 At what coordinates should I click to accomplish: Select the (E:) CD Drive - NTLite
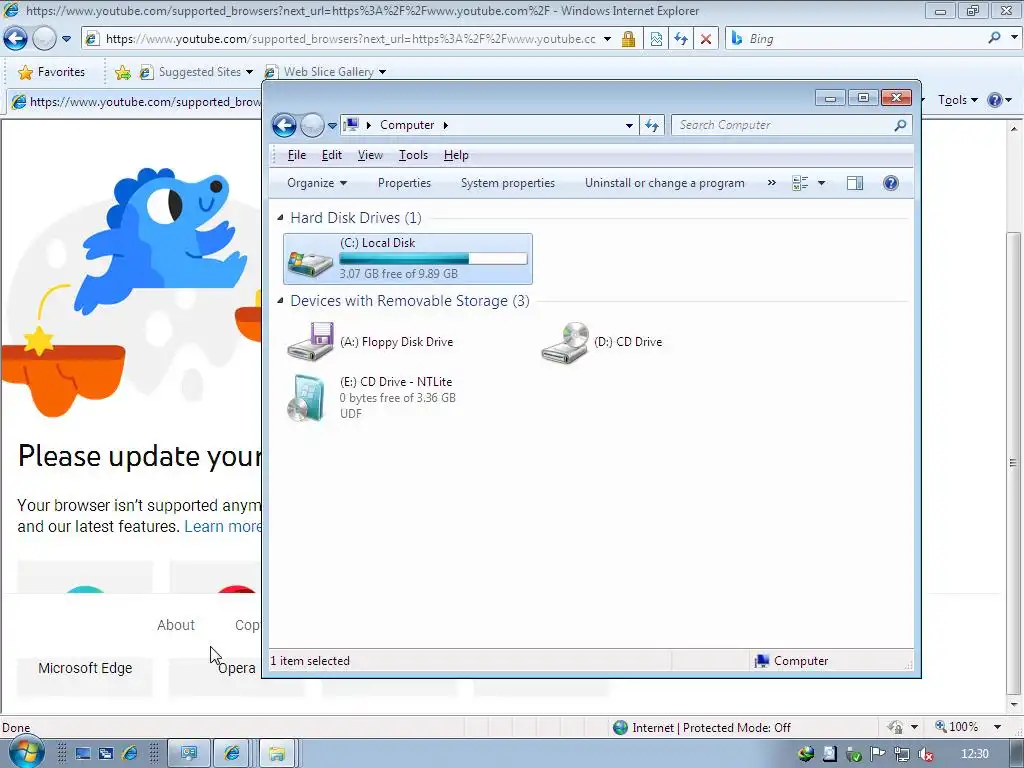pyautogui.click(x=371, y=397)
